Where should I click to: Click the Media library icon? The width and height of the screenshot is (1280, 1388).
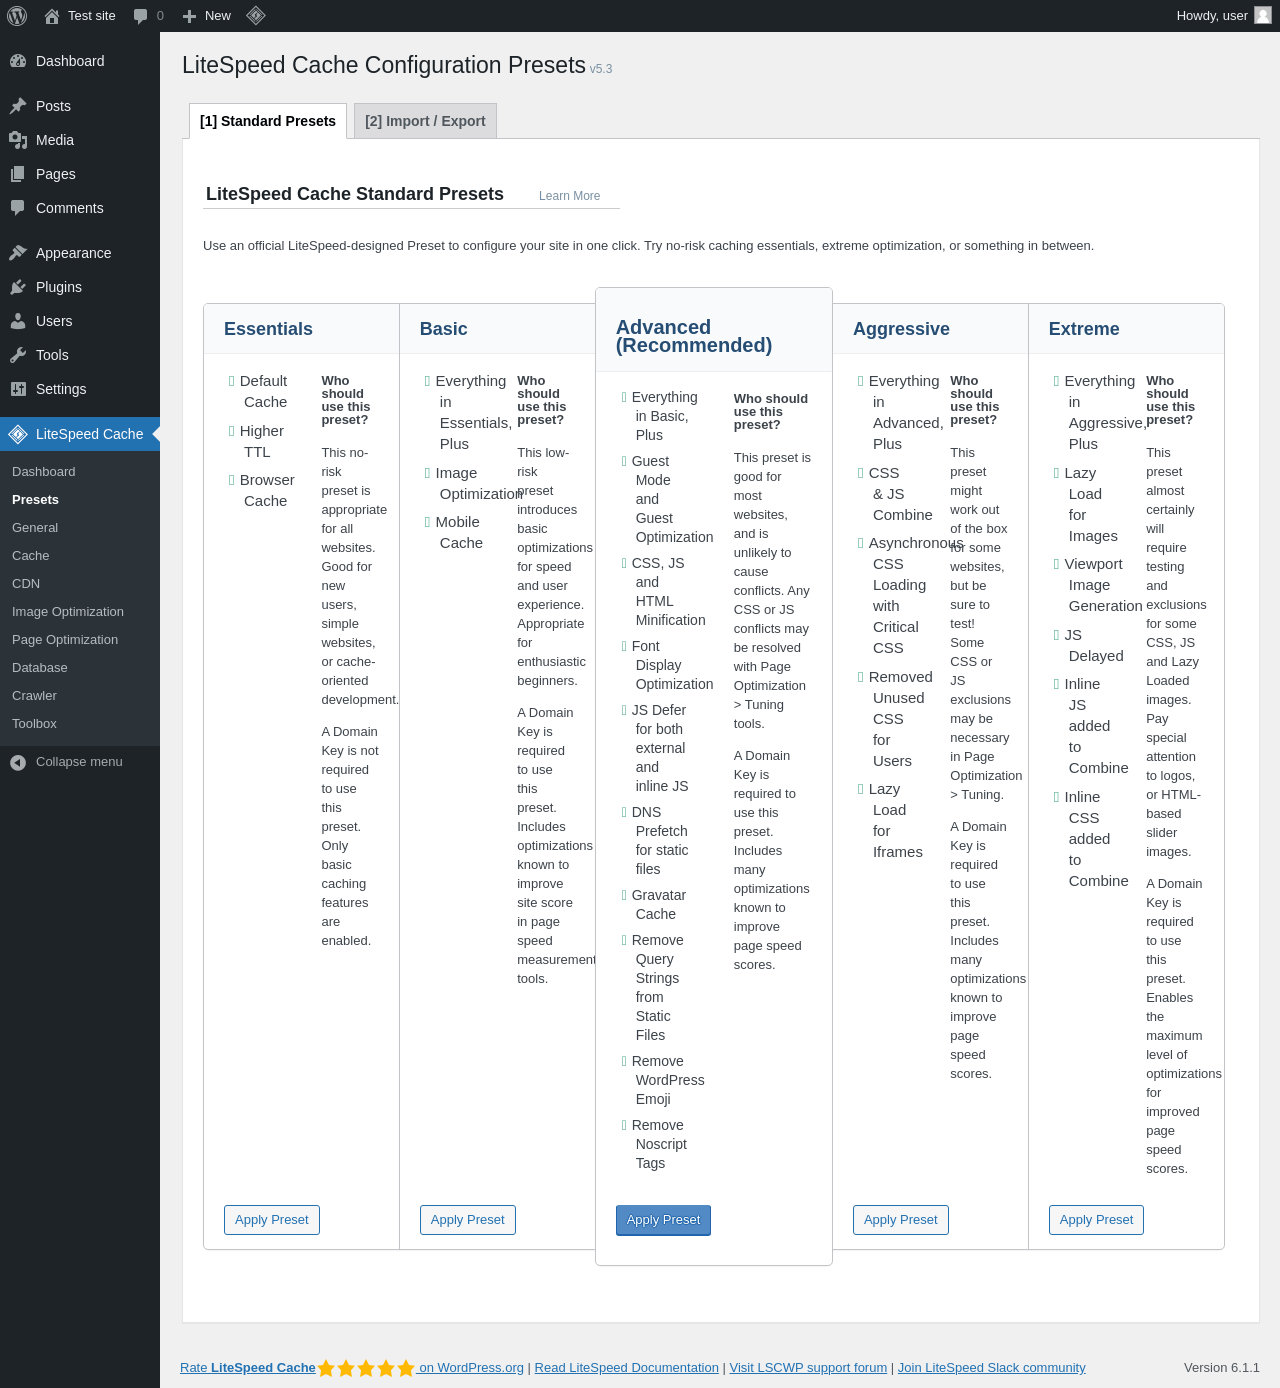(18, 140)
